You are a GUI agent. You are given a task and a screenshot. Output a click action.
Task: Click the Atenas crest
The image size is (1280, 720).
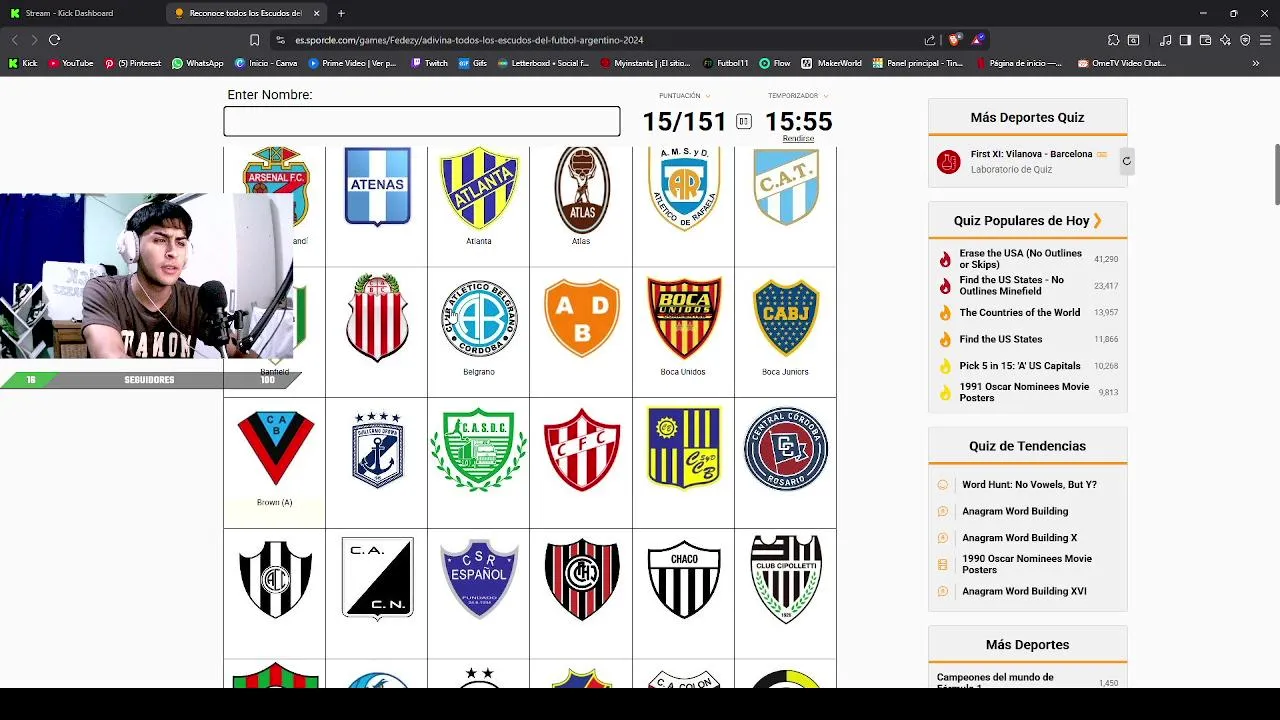pos(377,187)
